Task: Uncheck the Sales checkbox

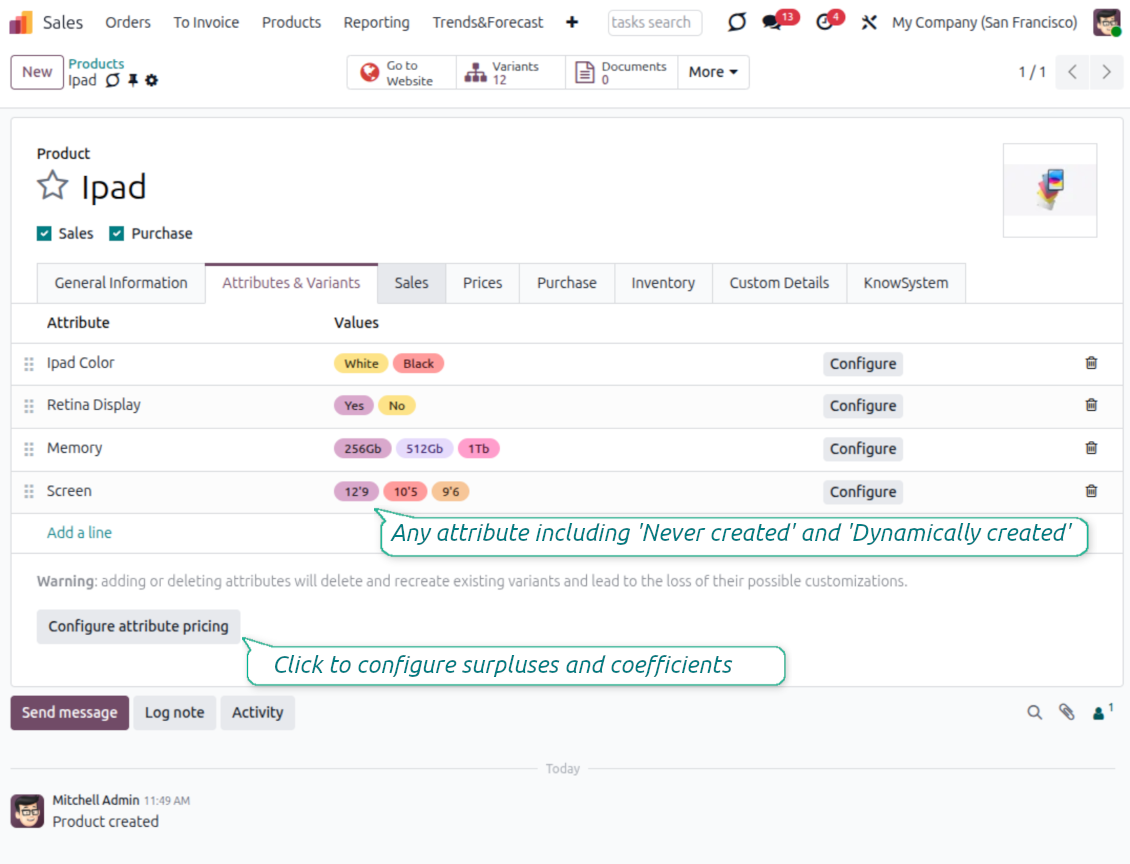Action: point(44,233)
